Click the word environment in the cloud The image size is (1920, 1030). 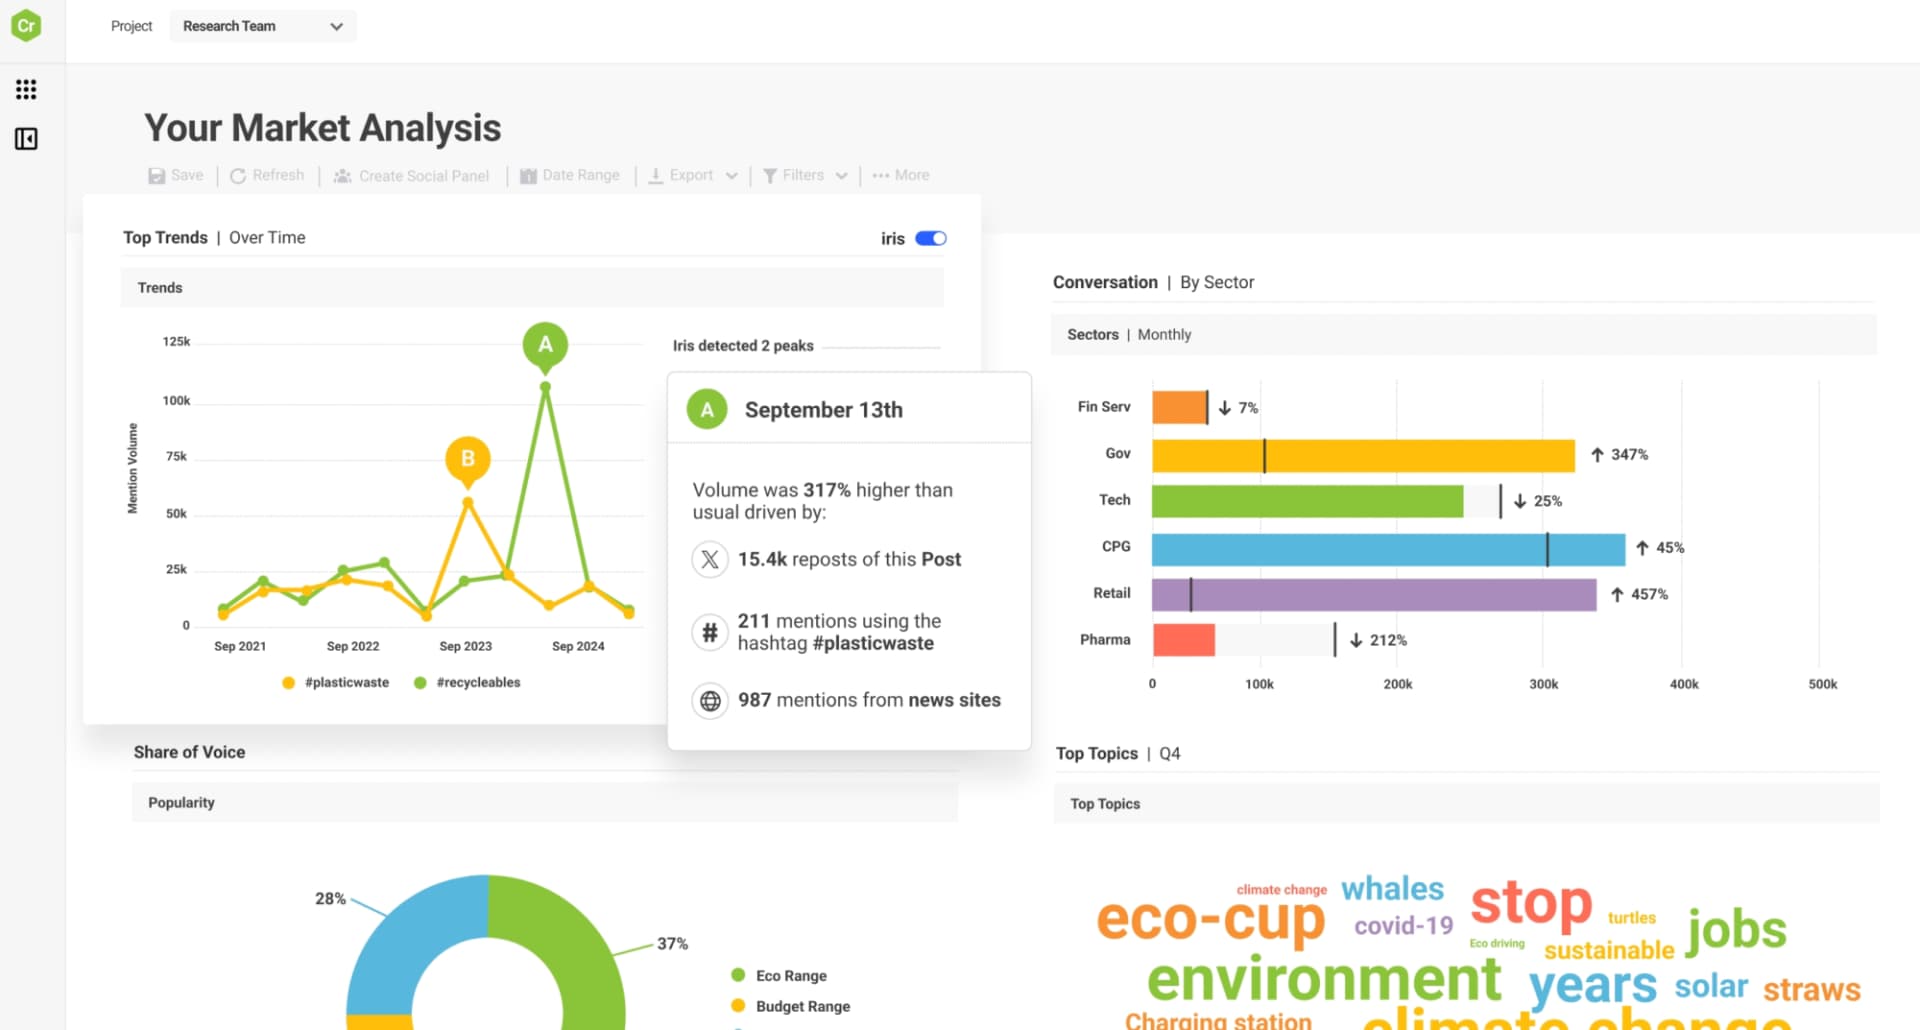coord(1324,980)
